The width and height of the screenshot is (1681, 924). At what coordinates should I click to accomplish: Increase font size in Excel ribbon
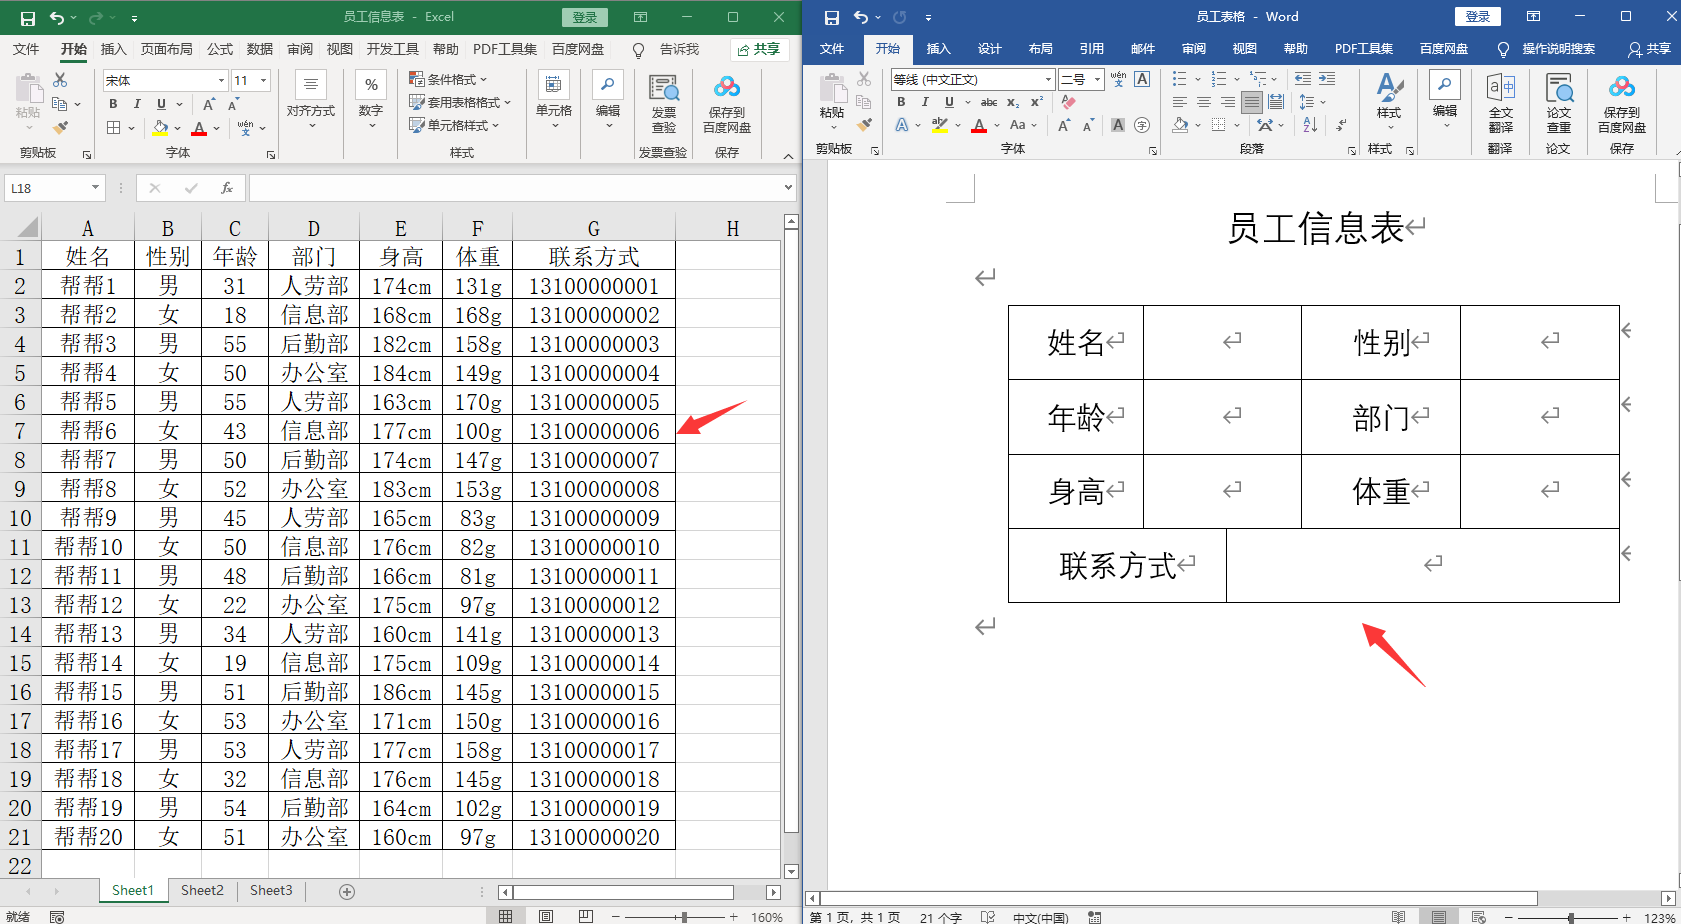(209, 104)
